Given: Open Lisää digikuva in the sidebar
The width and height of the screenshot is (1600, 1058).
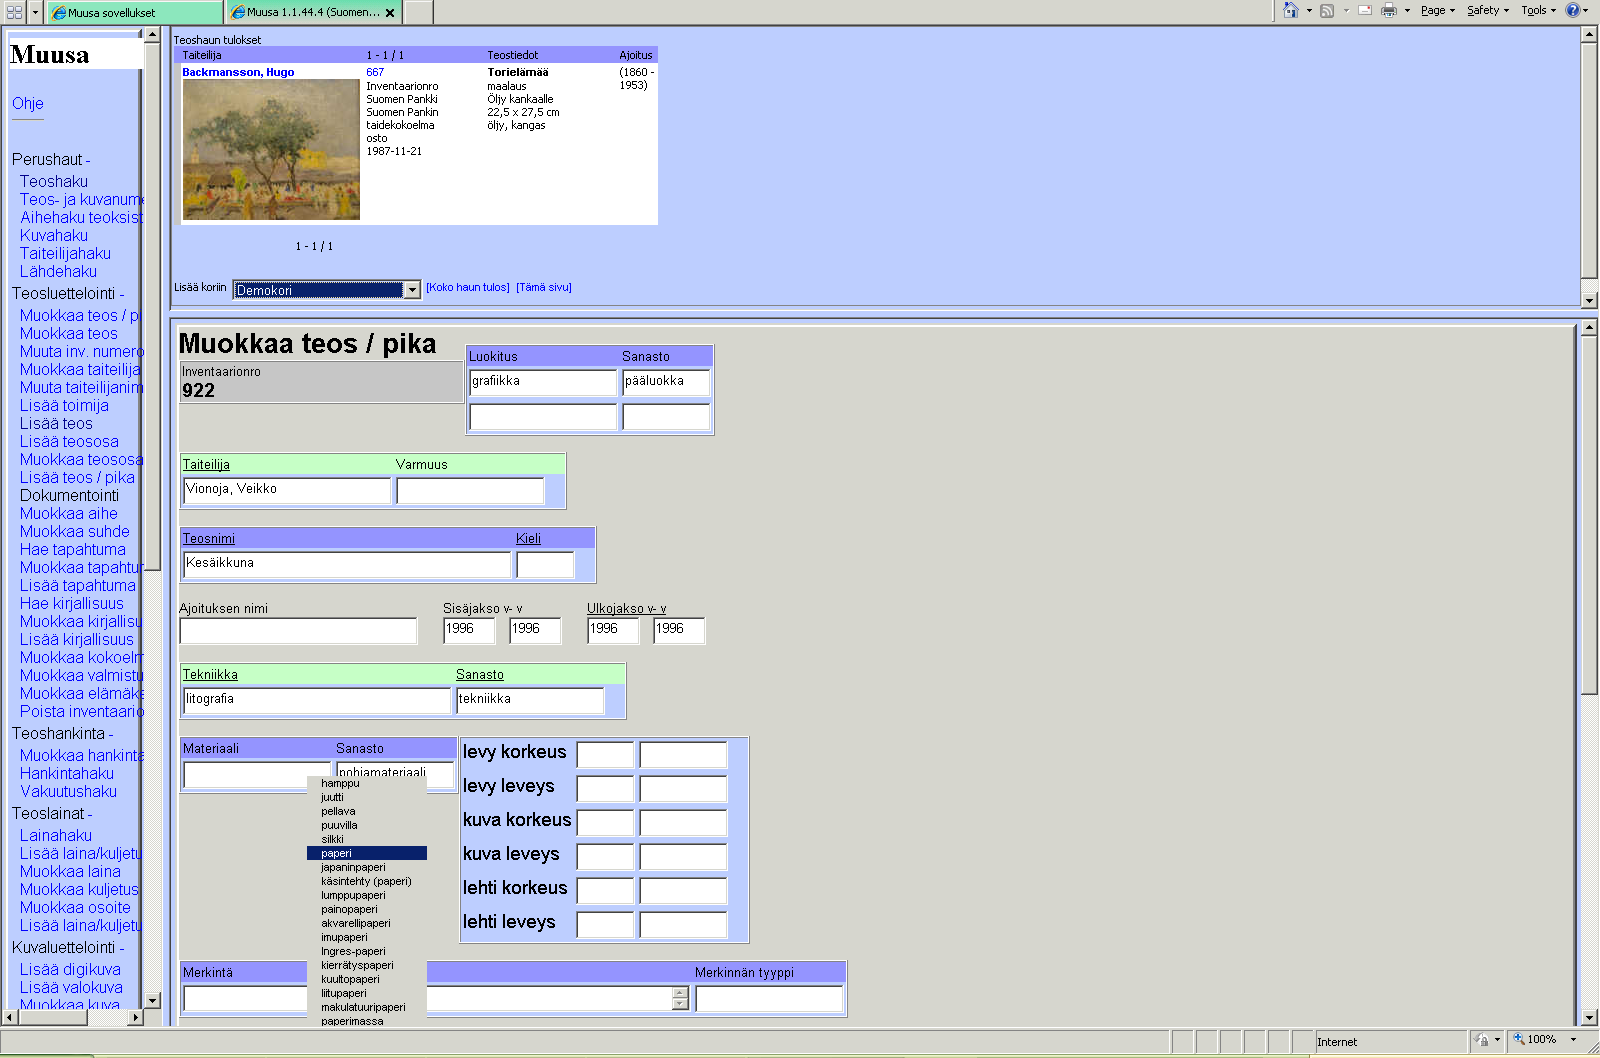Looking at the screenshot, I should click(70, 969).
